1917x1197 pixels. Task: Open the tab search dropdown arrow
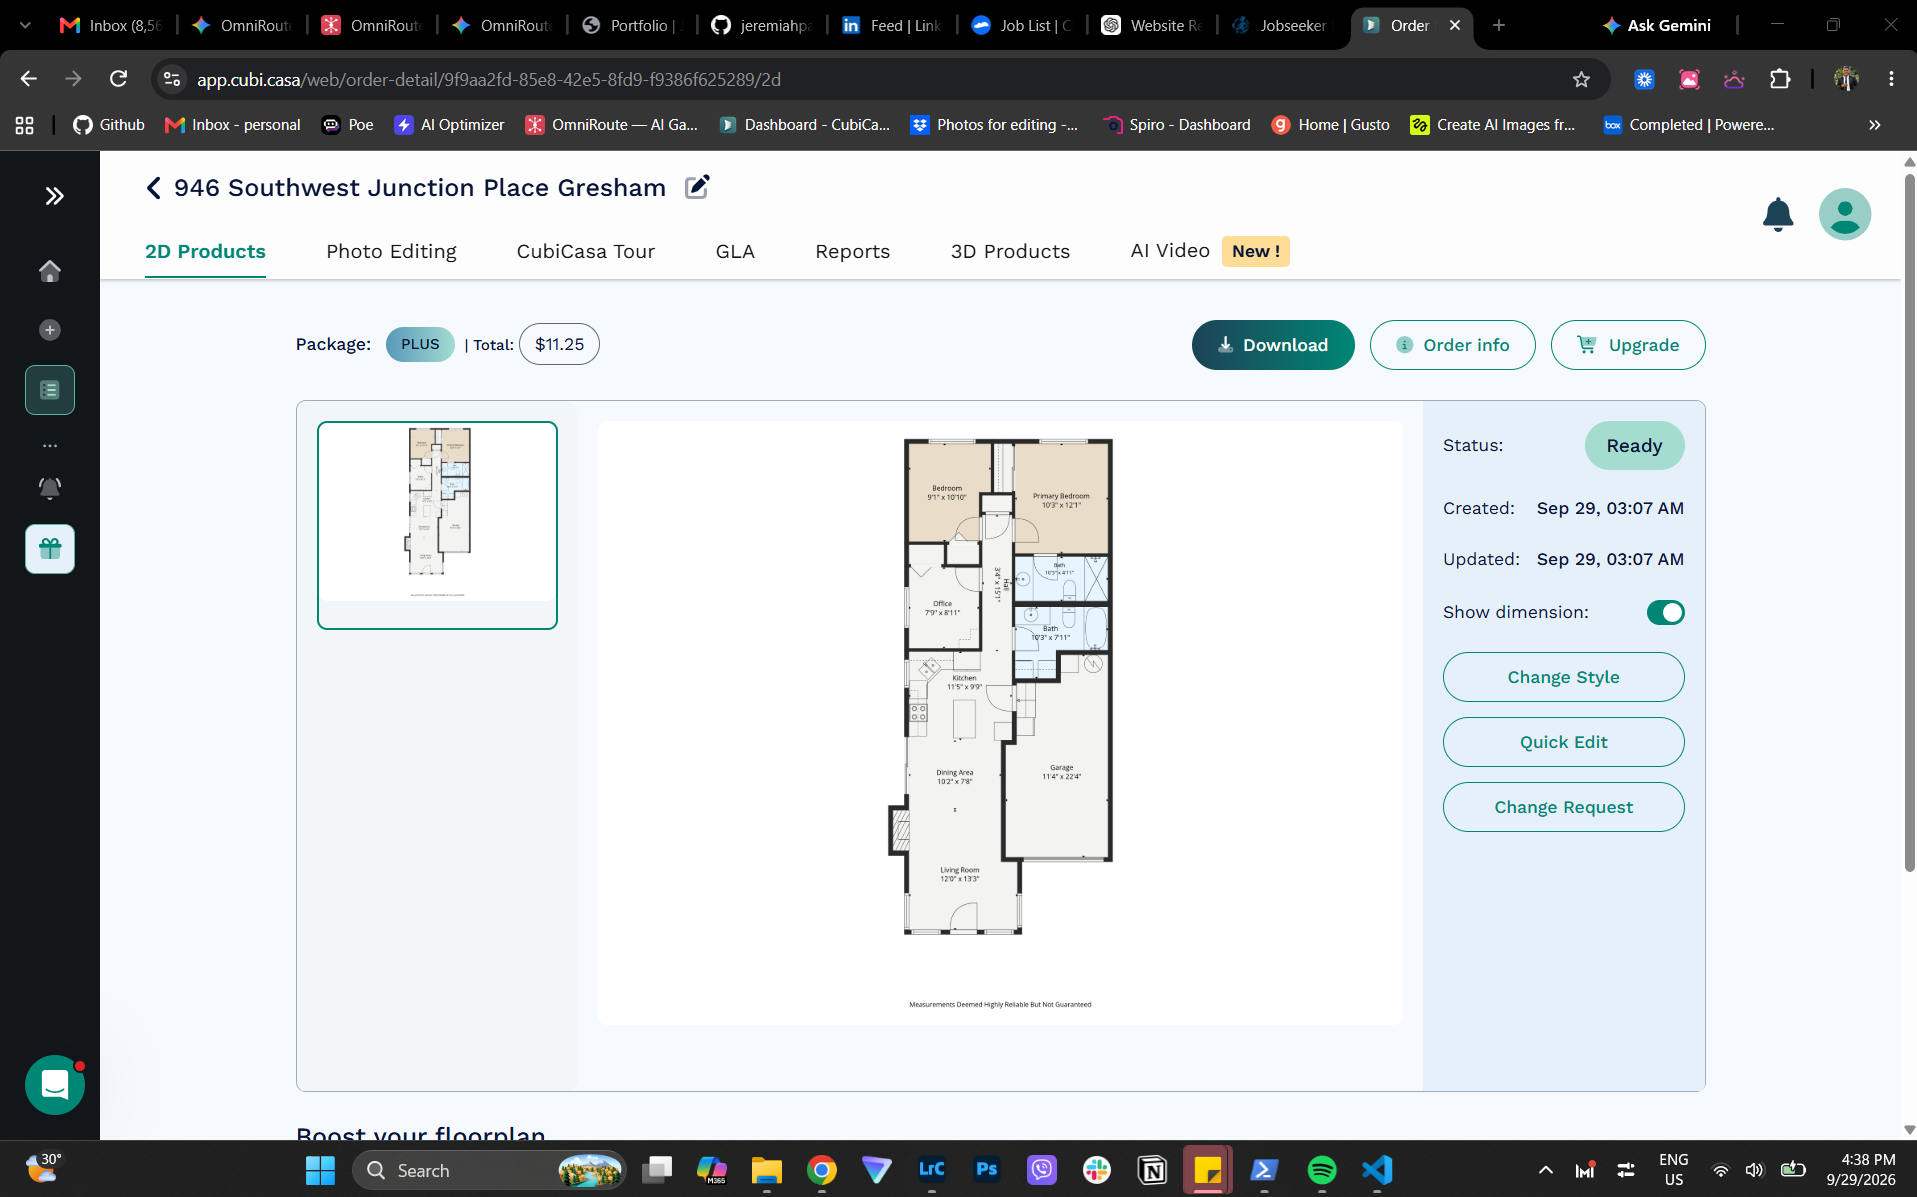[x=25, y=25]
